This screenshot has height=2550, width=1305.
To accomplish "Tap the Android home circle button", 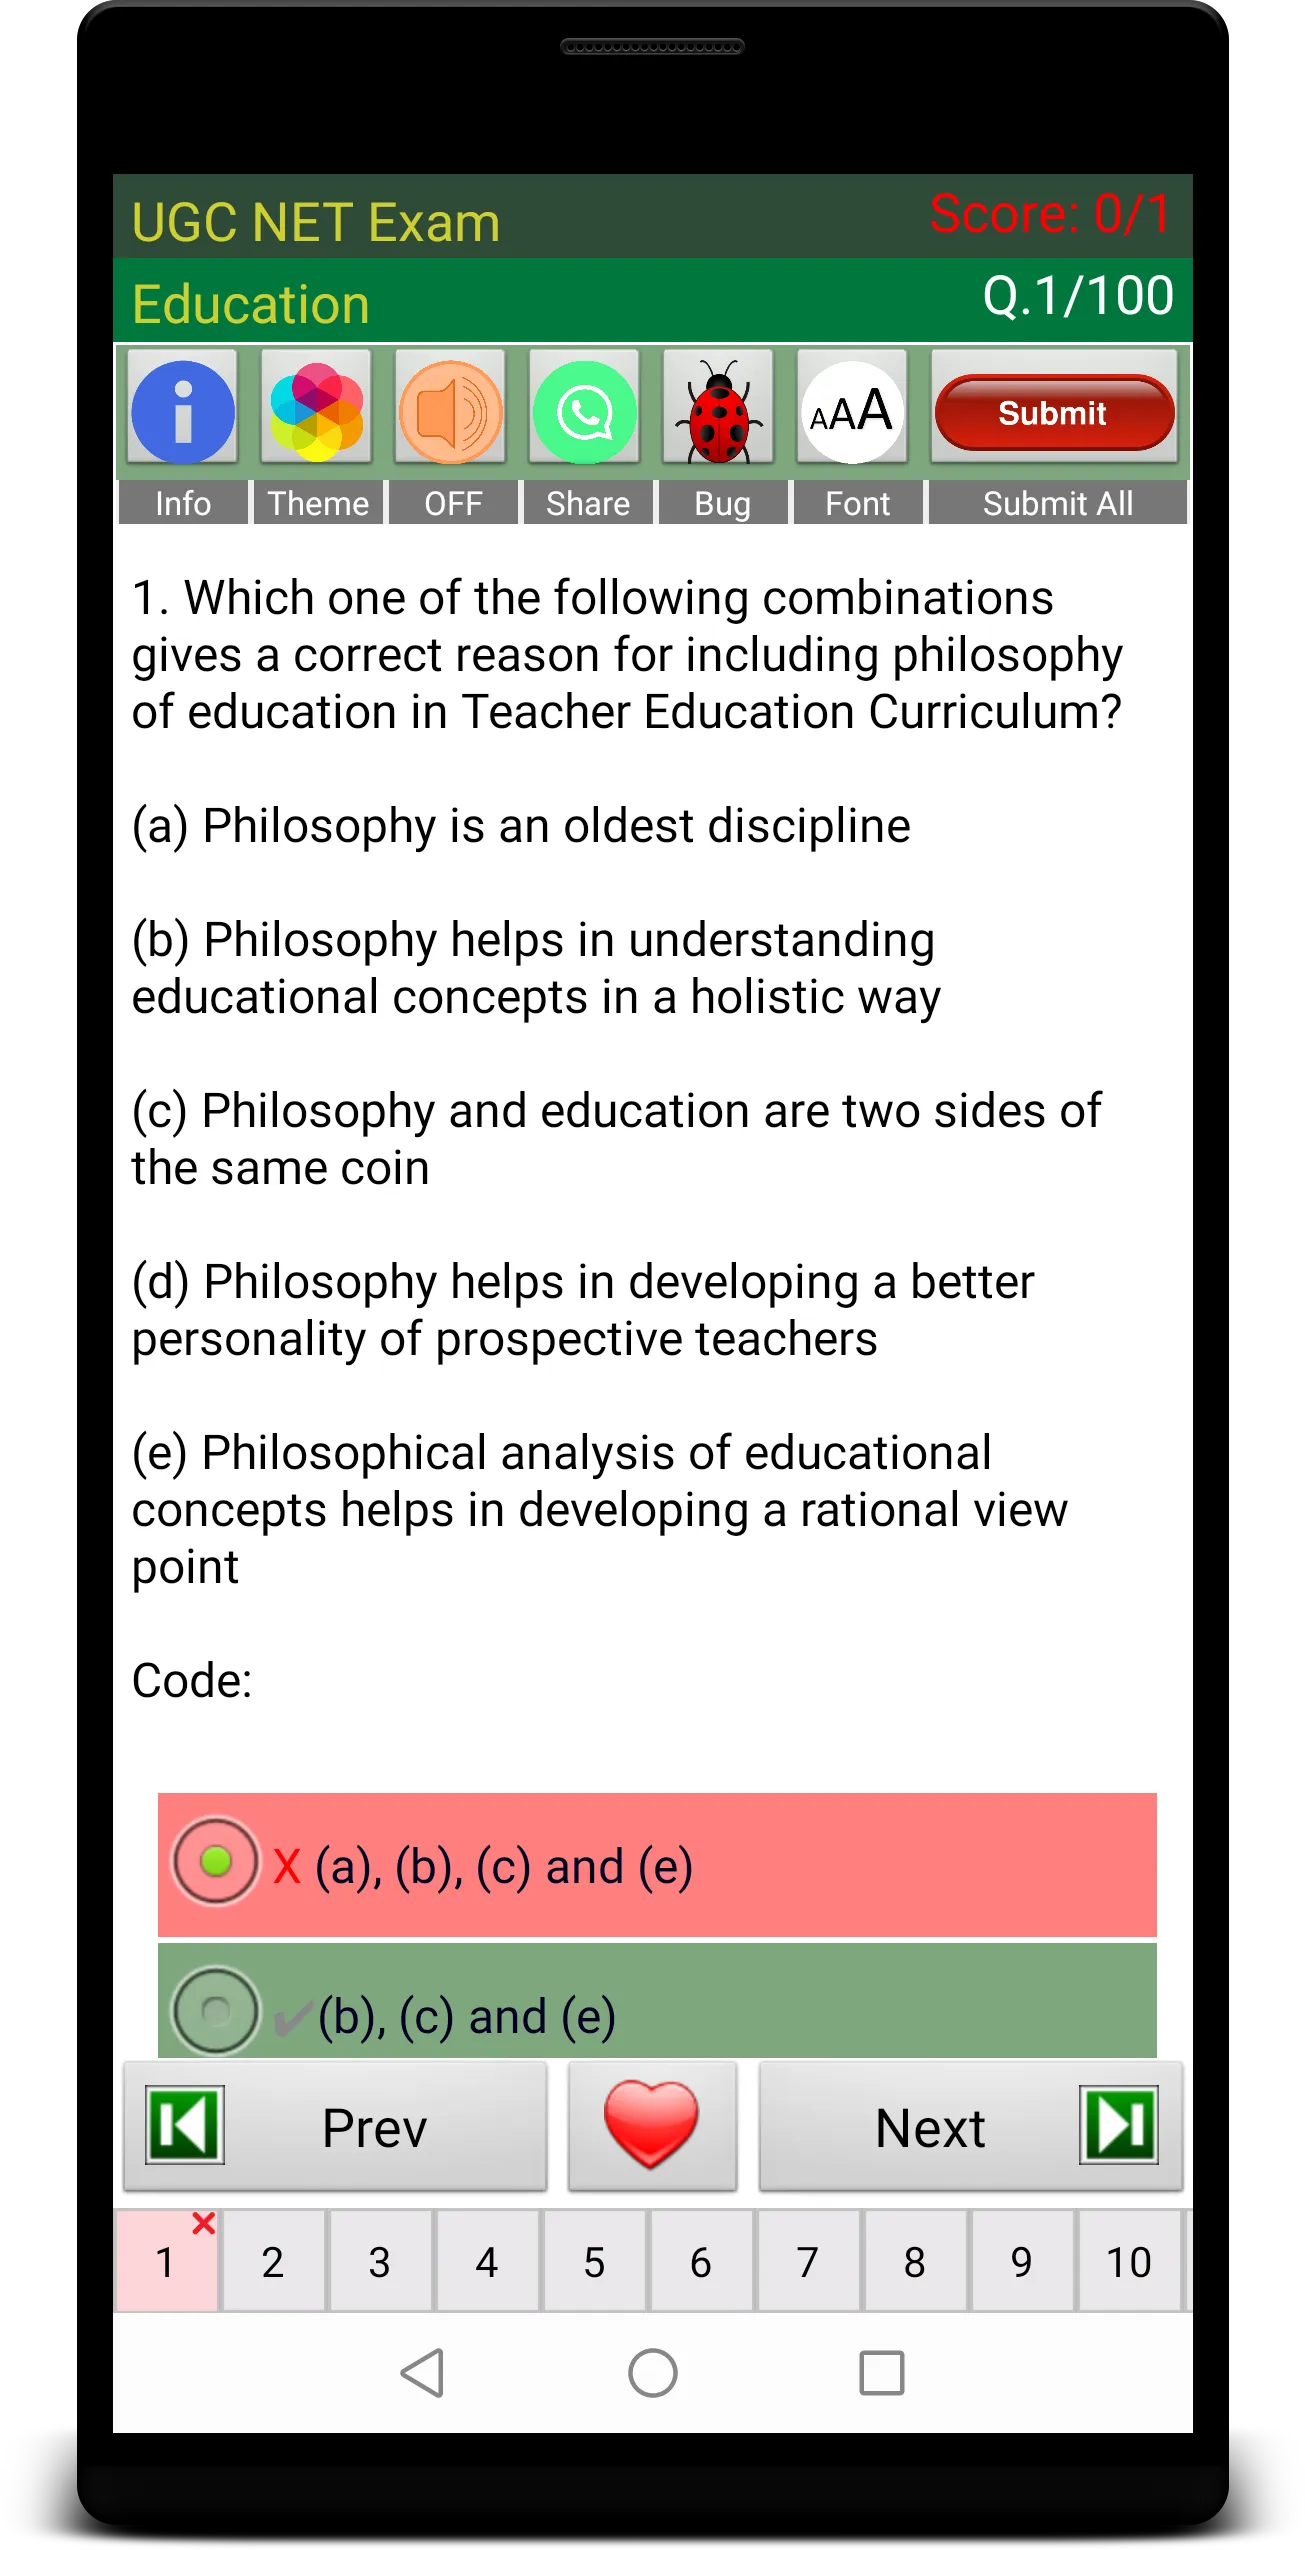I will 653,2372.
